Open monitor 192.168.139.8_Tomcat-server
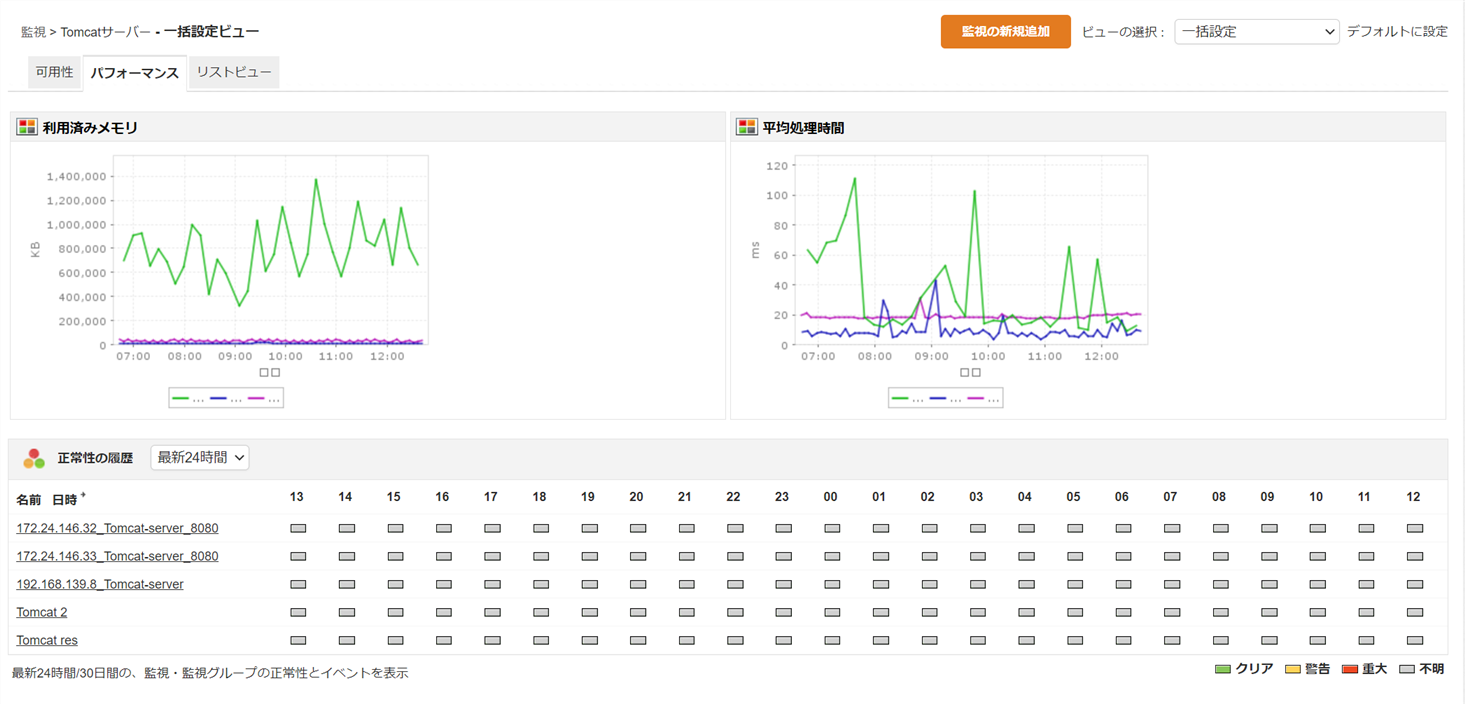 100,584
